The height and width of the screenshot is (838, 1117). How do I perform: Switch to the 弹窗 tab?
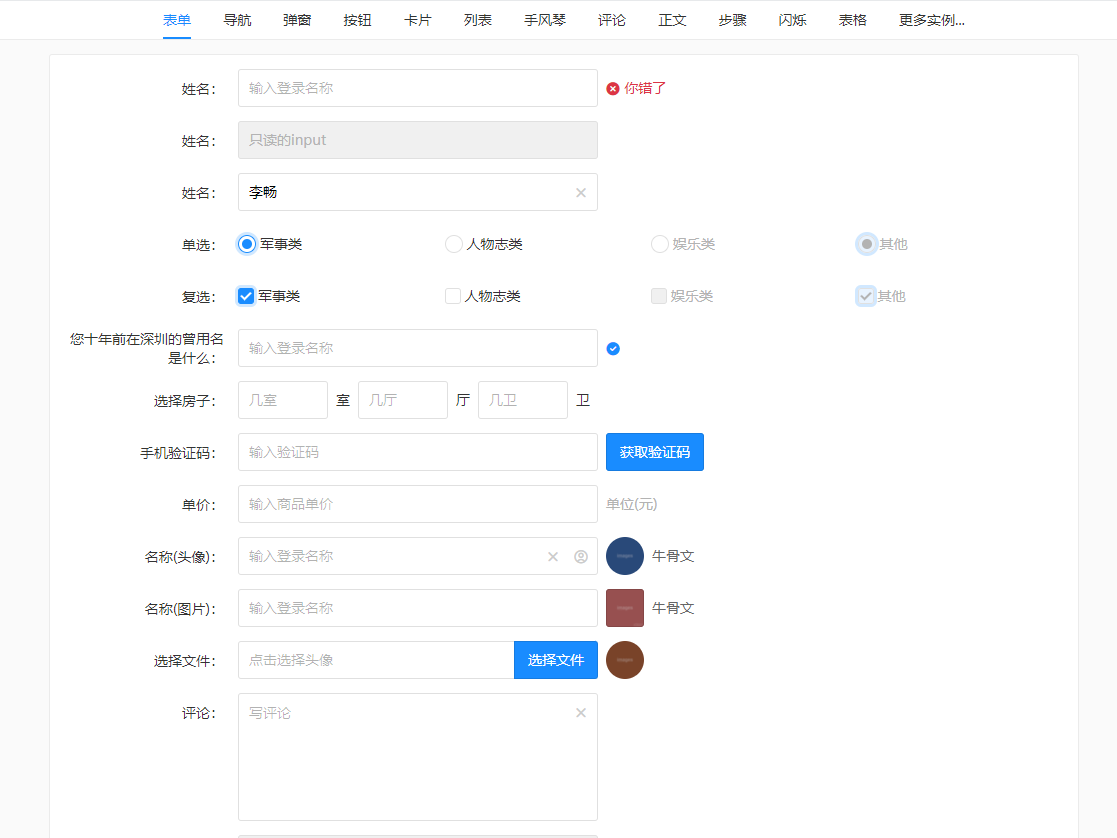(x=296, y=18)
